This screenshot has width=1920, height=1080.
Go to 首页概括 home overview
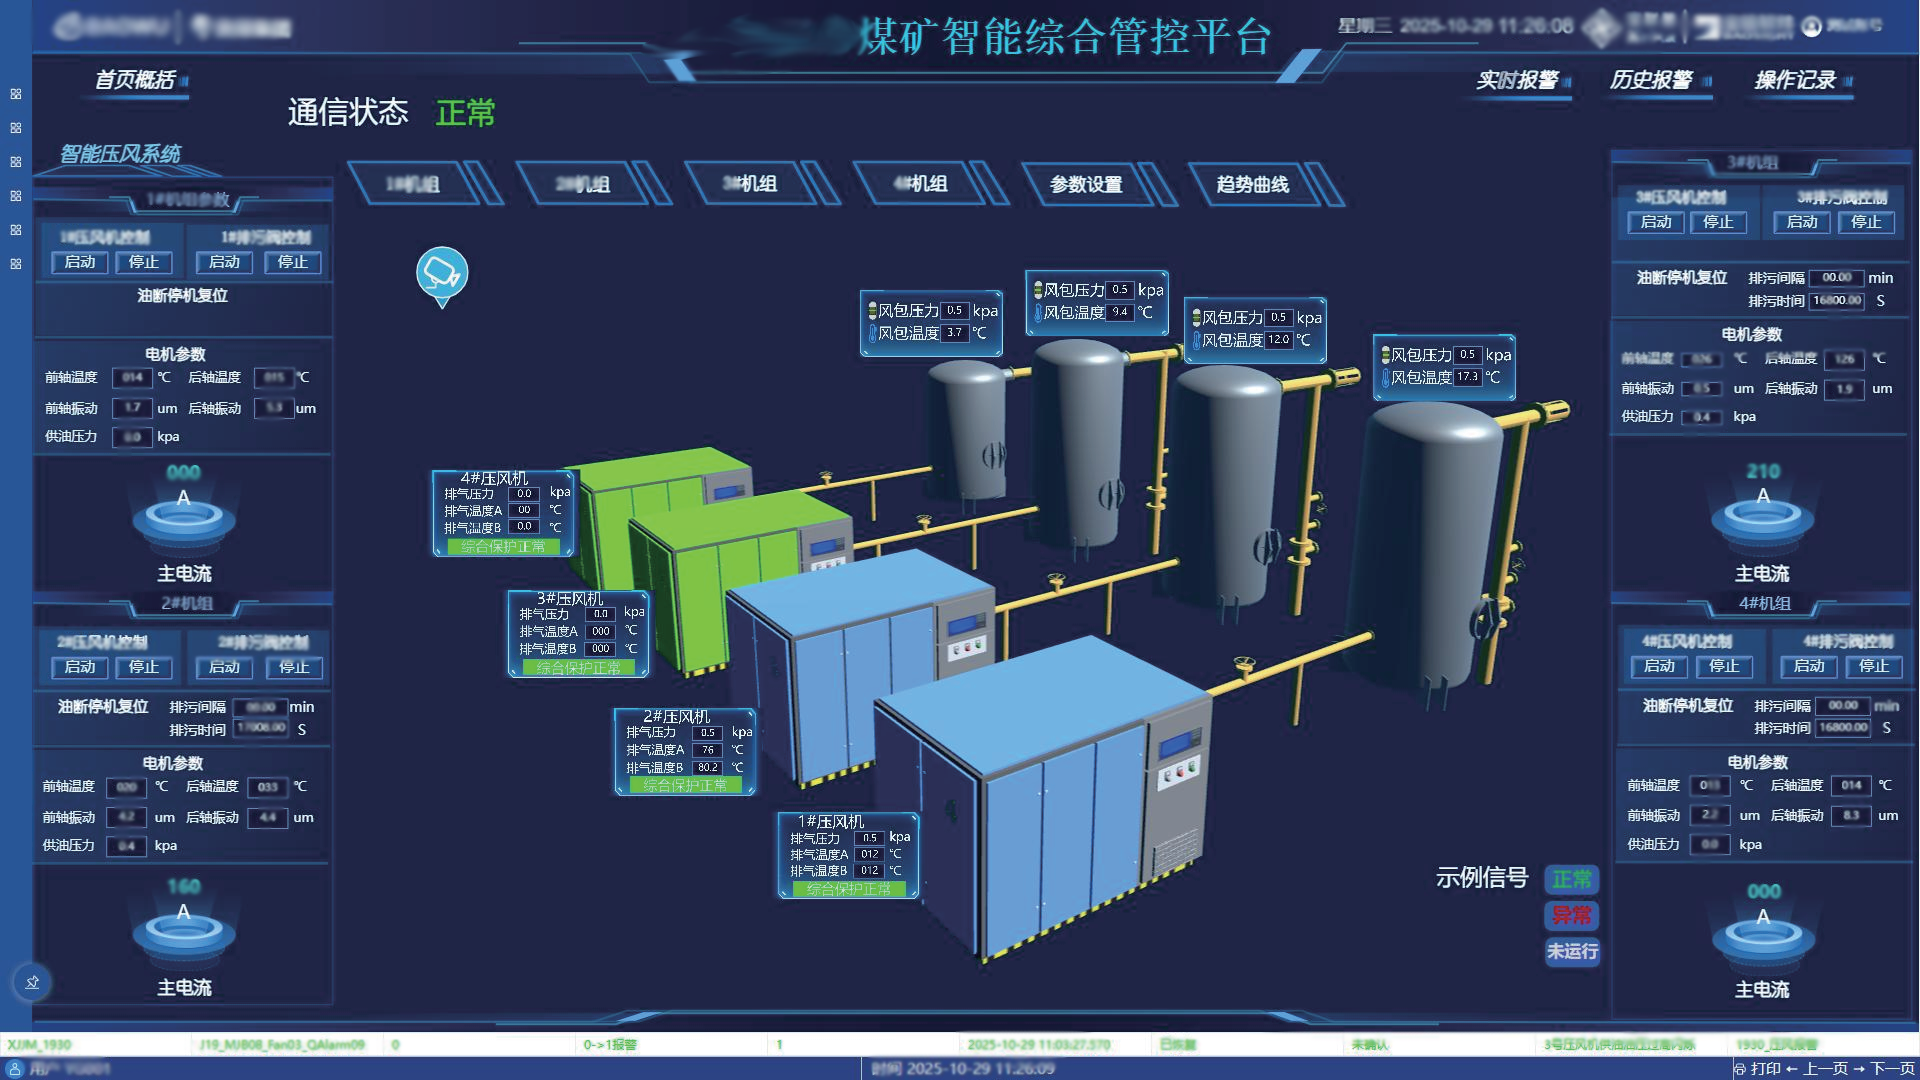[135, 80]
